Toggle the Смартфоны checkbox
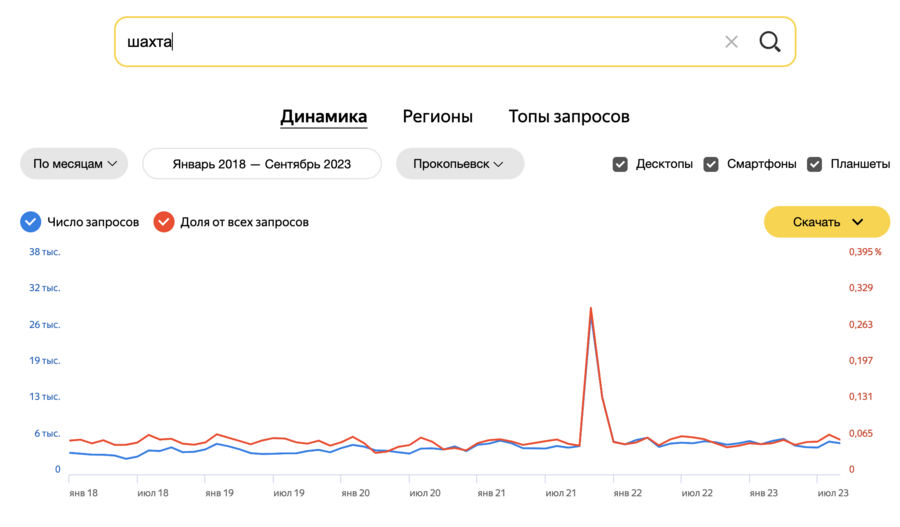The width and height of the screenshot is (900, 527). pos(711,164)
